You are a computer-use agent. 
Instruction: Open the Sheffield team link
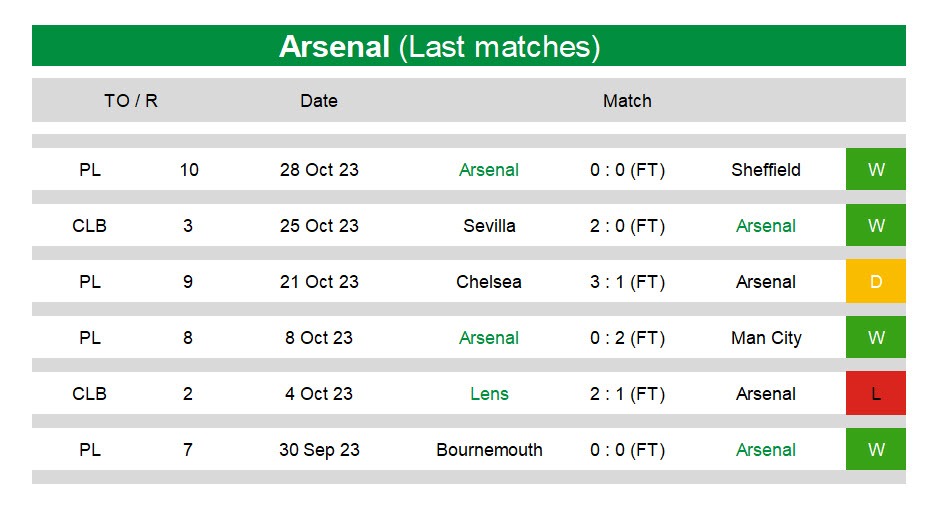point(766,170)
